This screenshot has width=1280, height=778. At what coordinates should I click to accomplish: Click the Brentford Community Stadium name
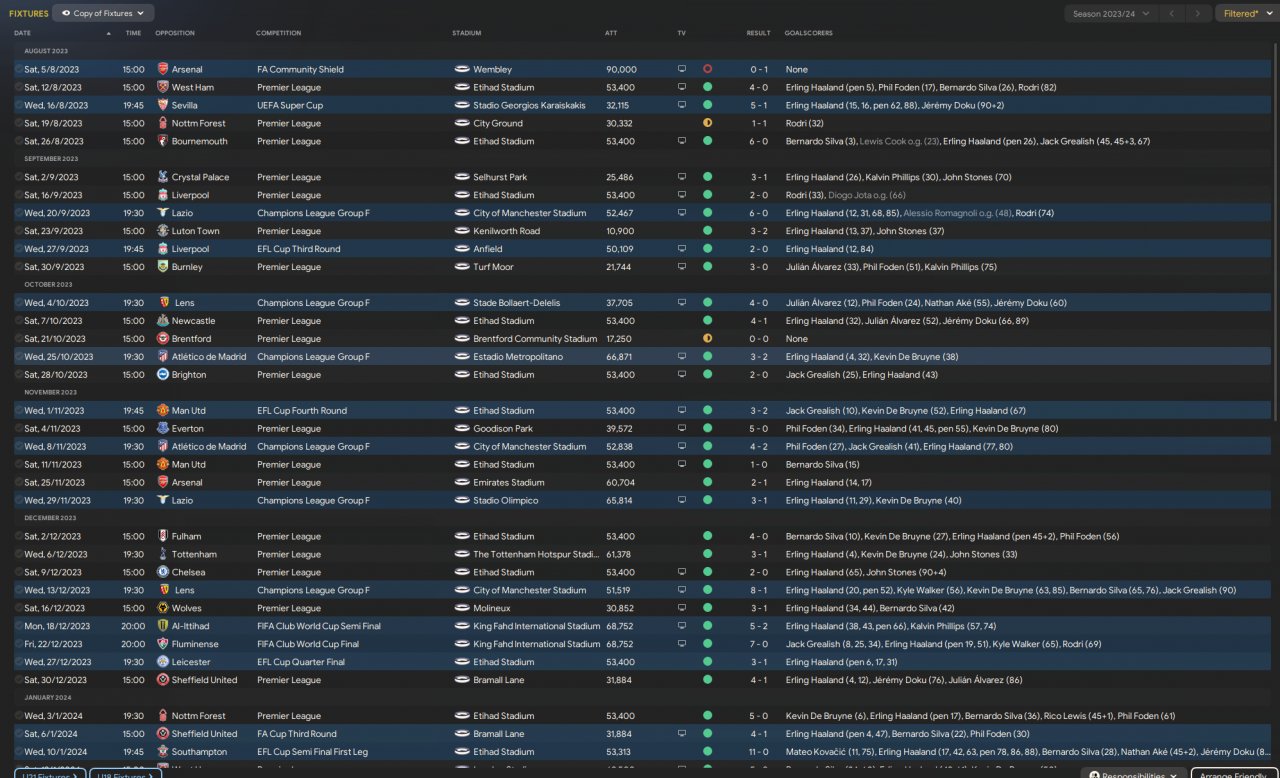[535, 339]
